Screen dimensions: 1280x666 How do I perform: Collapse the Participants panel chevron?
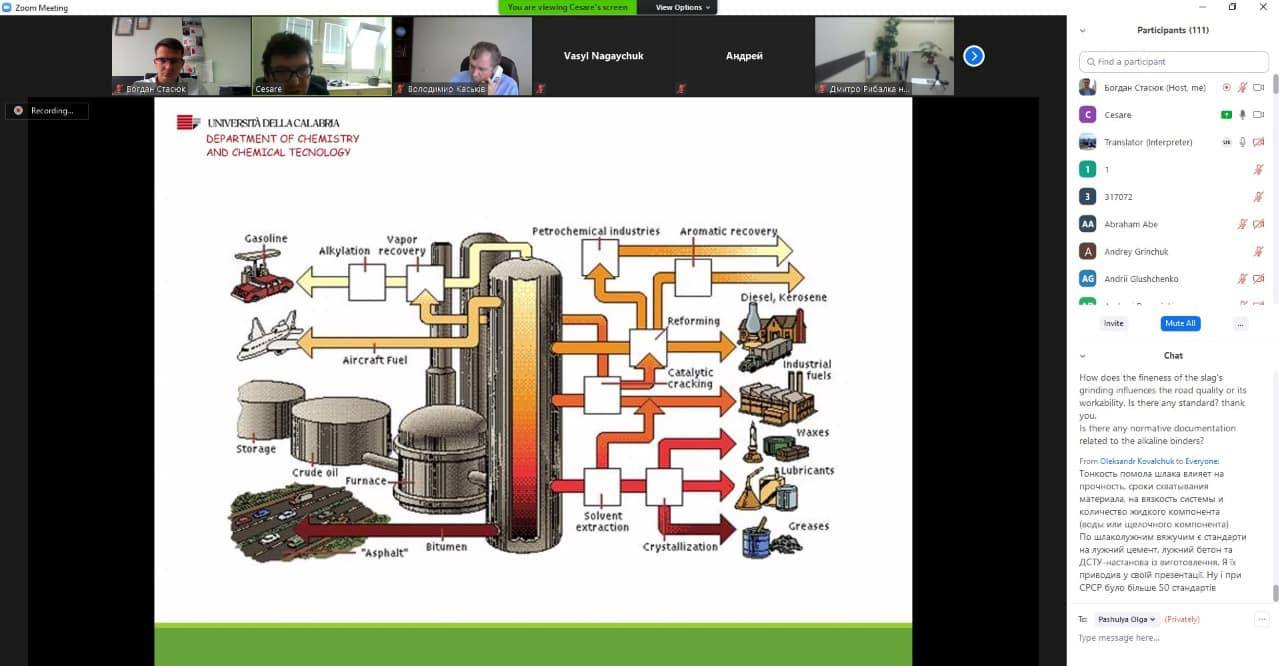point(1082,30)
